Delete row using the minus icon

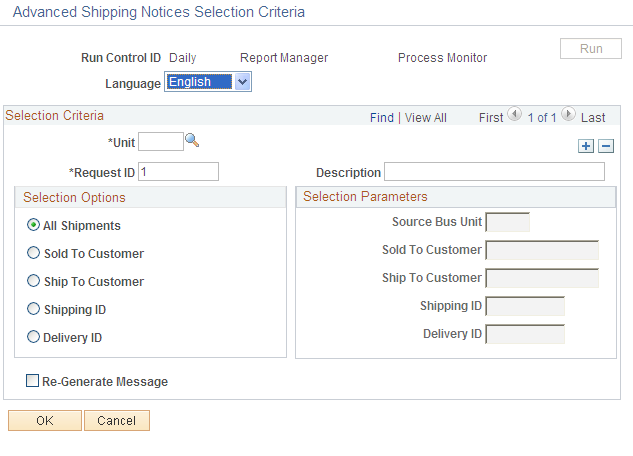(x=605, y=146)
